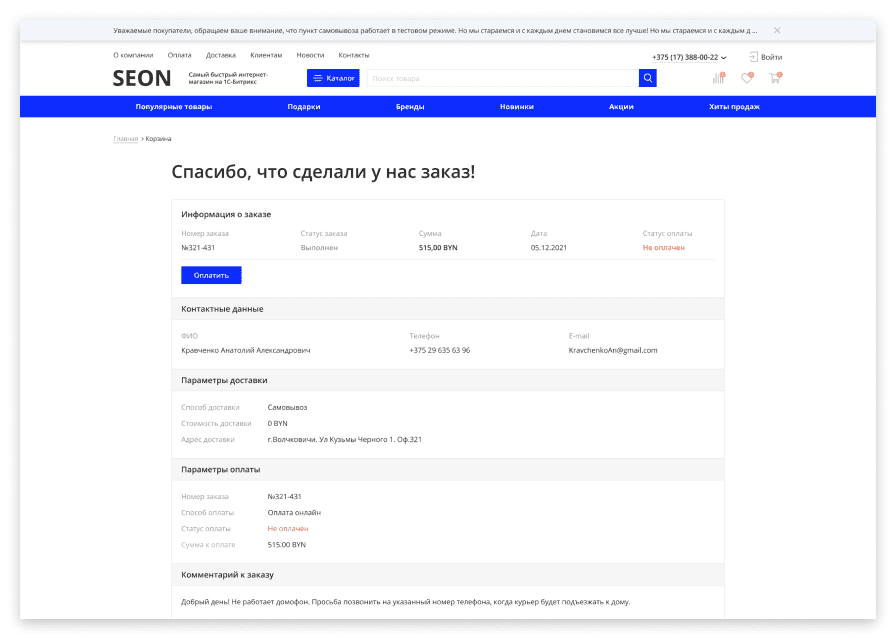Click phone +375 29 635 63 96

(x=439, y=350)
